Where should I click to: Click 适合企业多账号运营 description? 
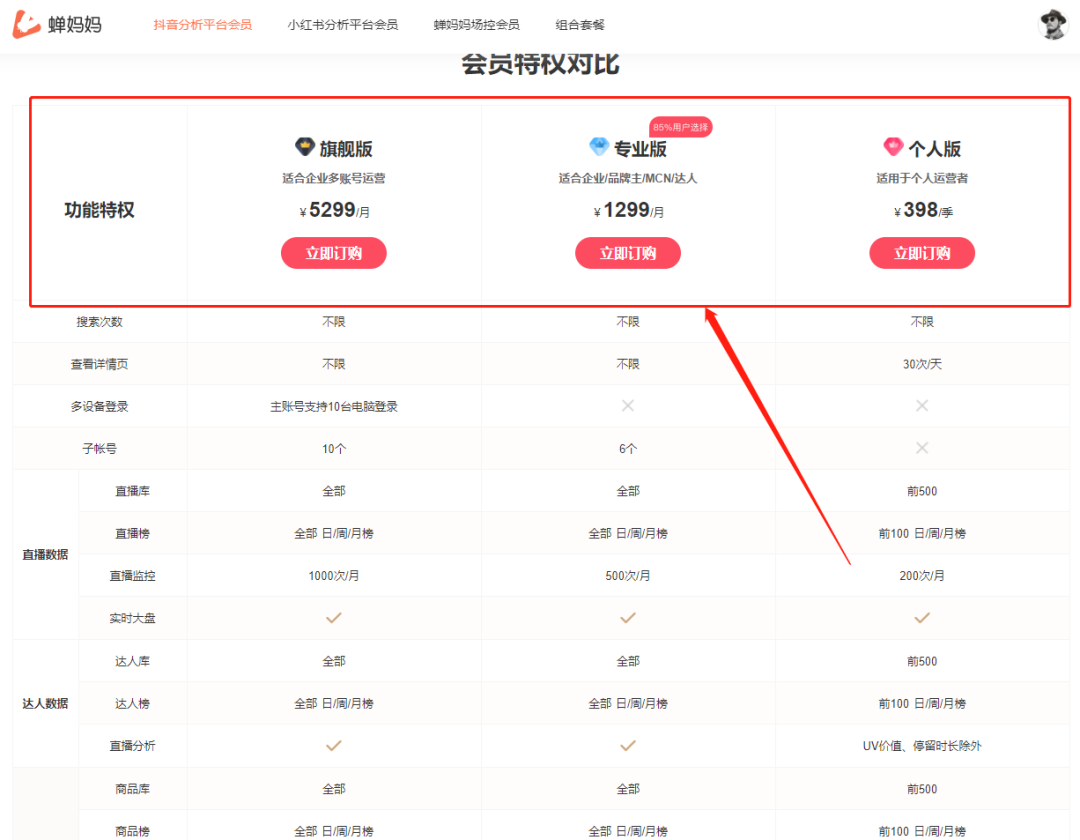(x=333, y=178)
